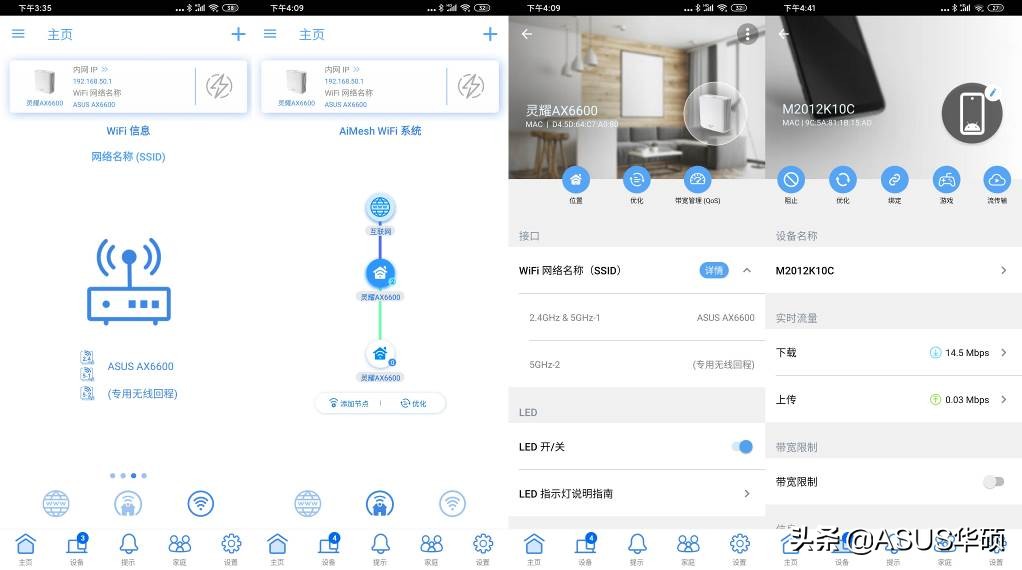Tap AiMesh WiFi 系统 heading
This screenshot has height=570, width=1022.
[x=380, y=131]
